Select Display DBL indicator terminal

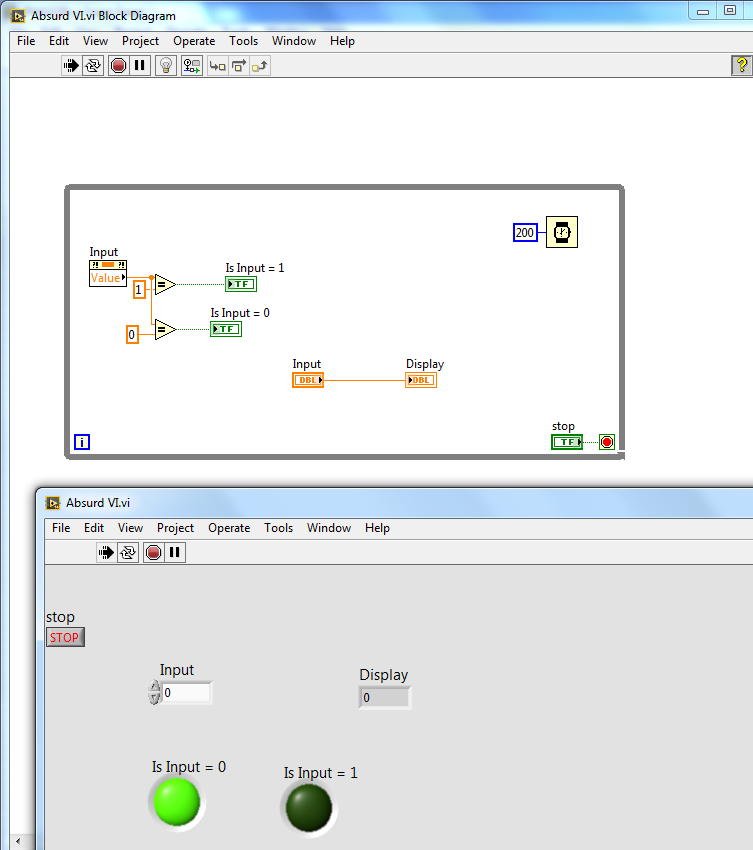pyautogui.click(x=421, y=380)
